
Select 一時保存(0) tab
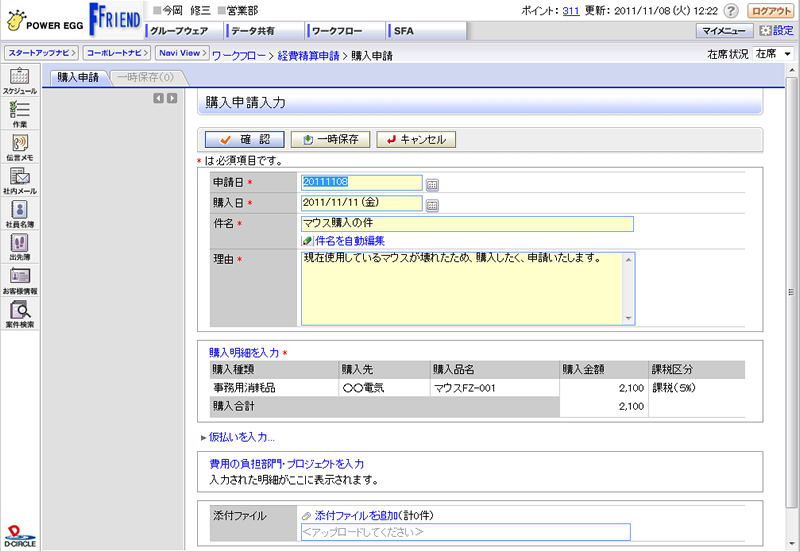(x=146, y=78)
